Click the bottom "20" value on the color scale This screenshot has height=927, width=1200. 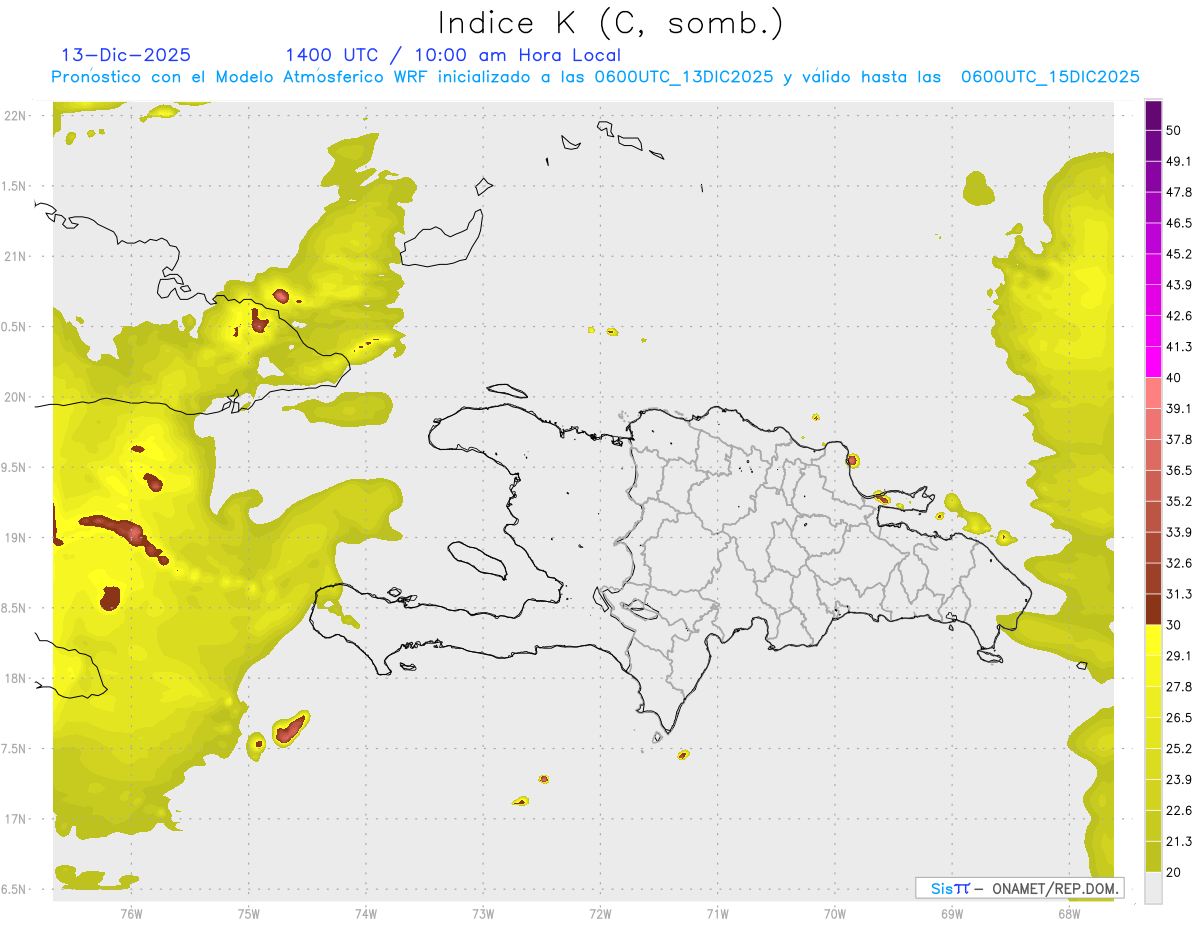tap(1173, 872)
